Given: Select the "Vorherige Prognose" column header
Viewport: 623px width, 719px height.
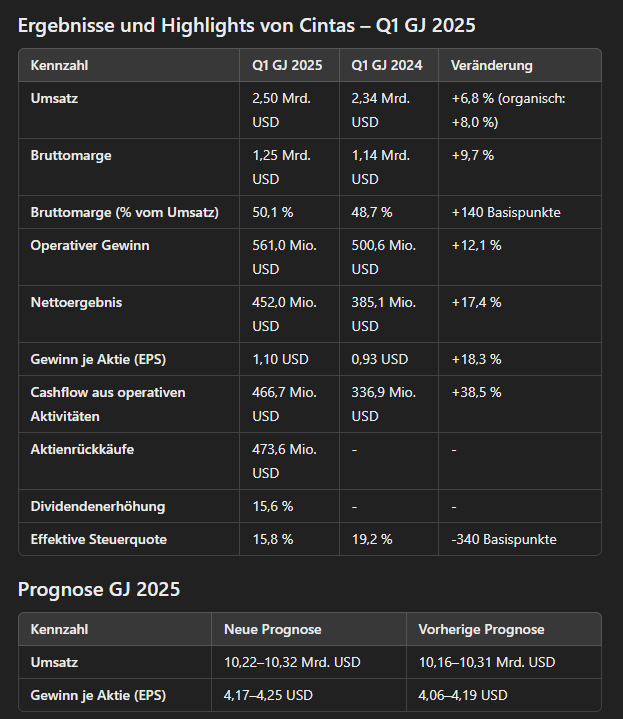Looking at the screenshot, I should pos(482,630).
